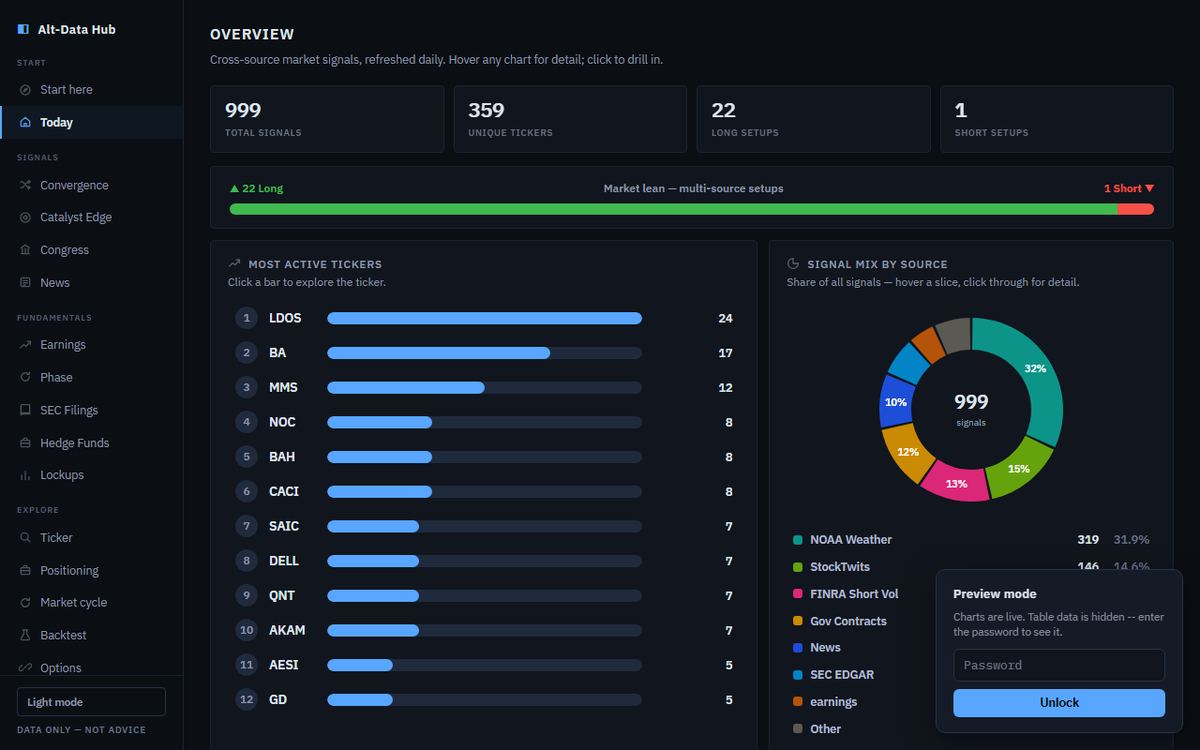1200x750 pixels.
Task: Click the NOAA Weather legend swatch
Action: [x=798, y=540]
